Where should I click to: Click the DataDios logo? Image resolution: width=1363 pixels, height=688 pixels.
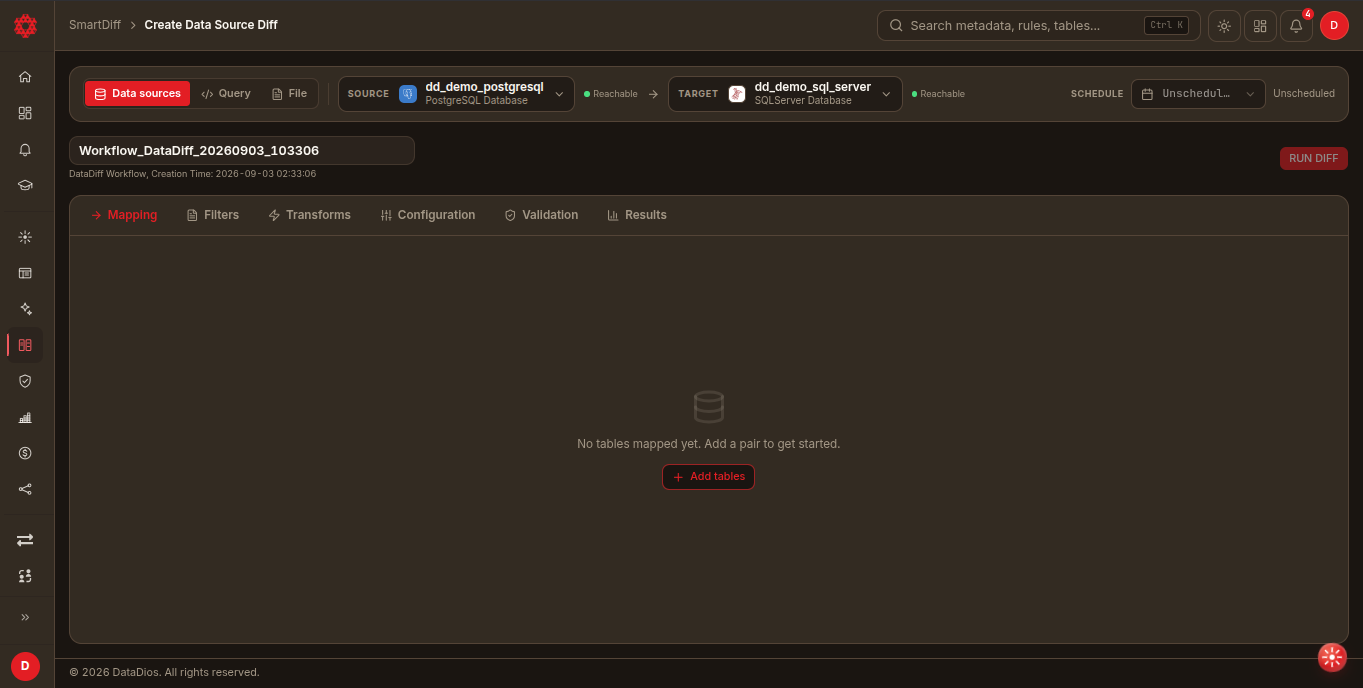25,25
